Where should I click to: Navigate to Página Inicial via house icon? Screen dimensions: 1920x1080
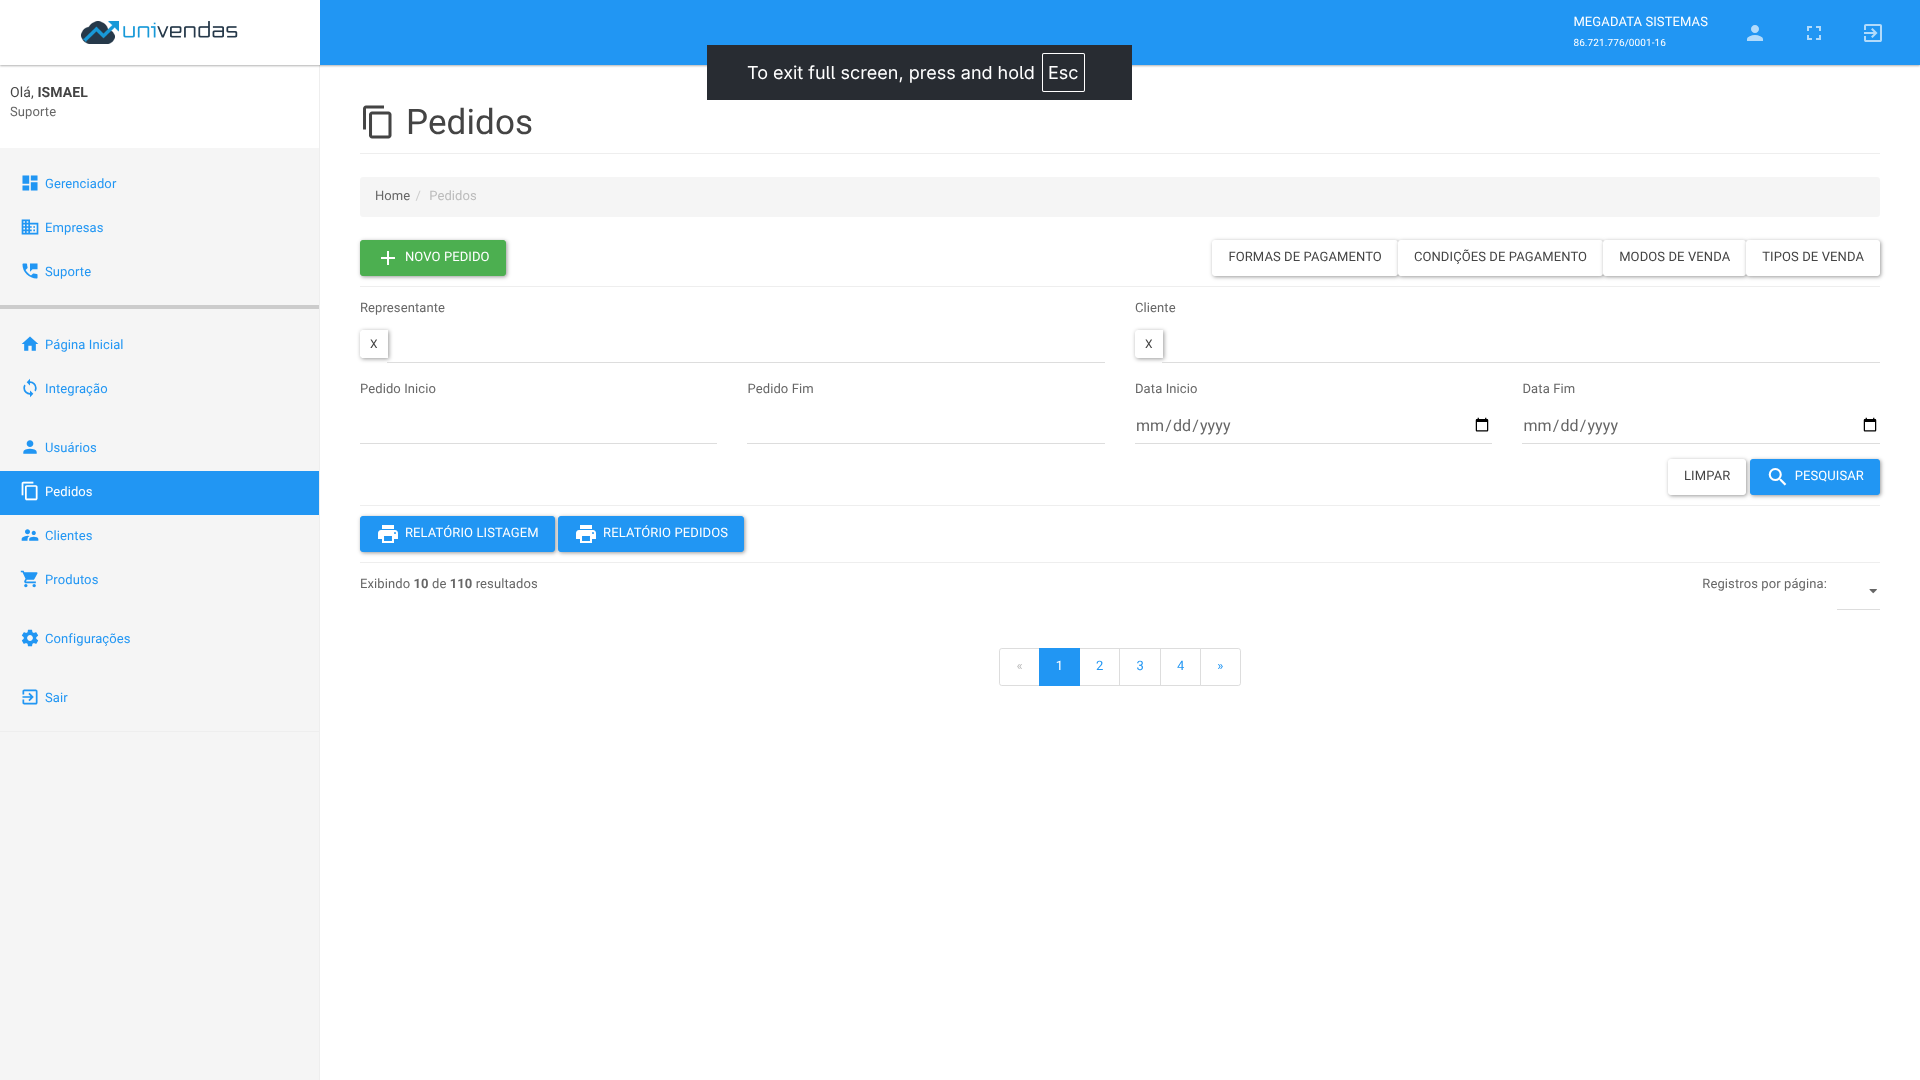pos(30,344)
